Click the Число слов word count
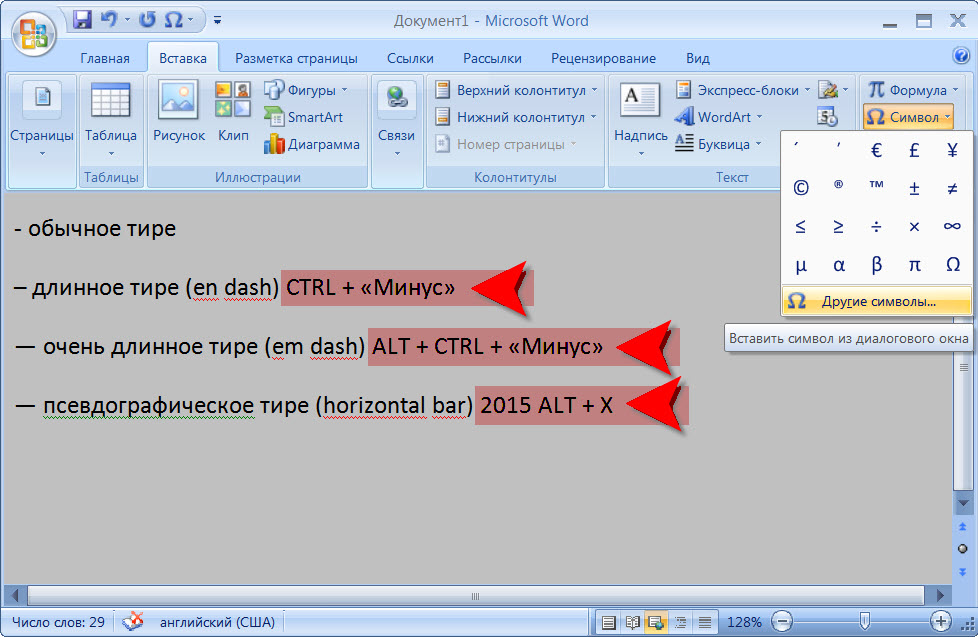The height and width of the screenshot is (637, 978). [59, 622]
